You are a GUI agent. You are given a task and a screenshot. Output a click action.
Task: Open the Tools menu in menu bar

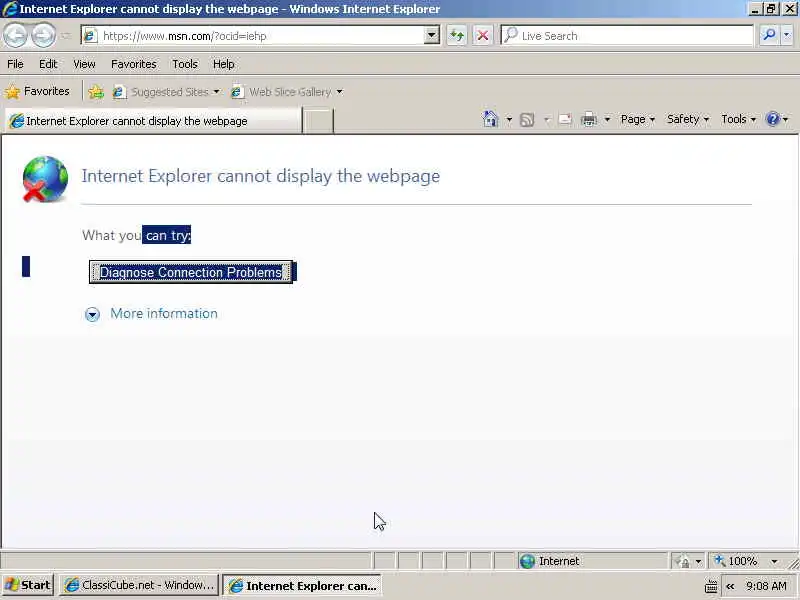pyautogui.click(x=185, y=64)
